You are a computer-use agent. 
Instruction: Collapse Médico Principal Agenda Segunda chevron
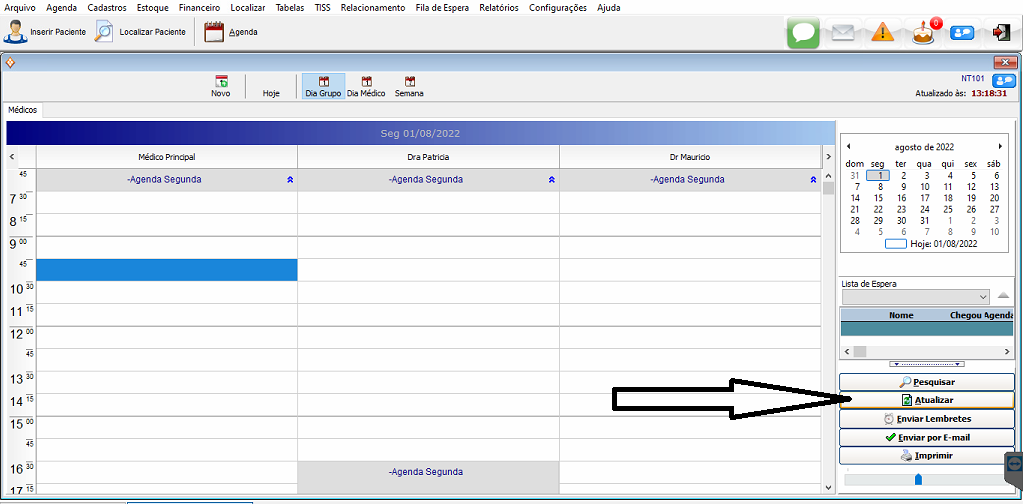[289, 180]
